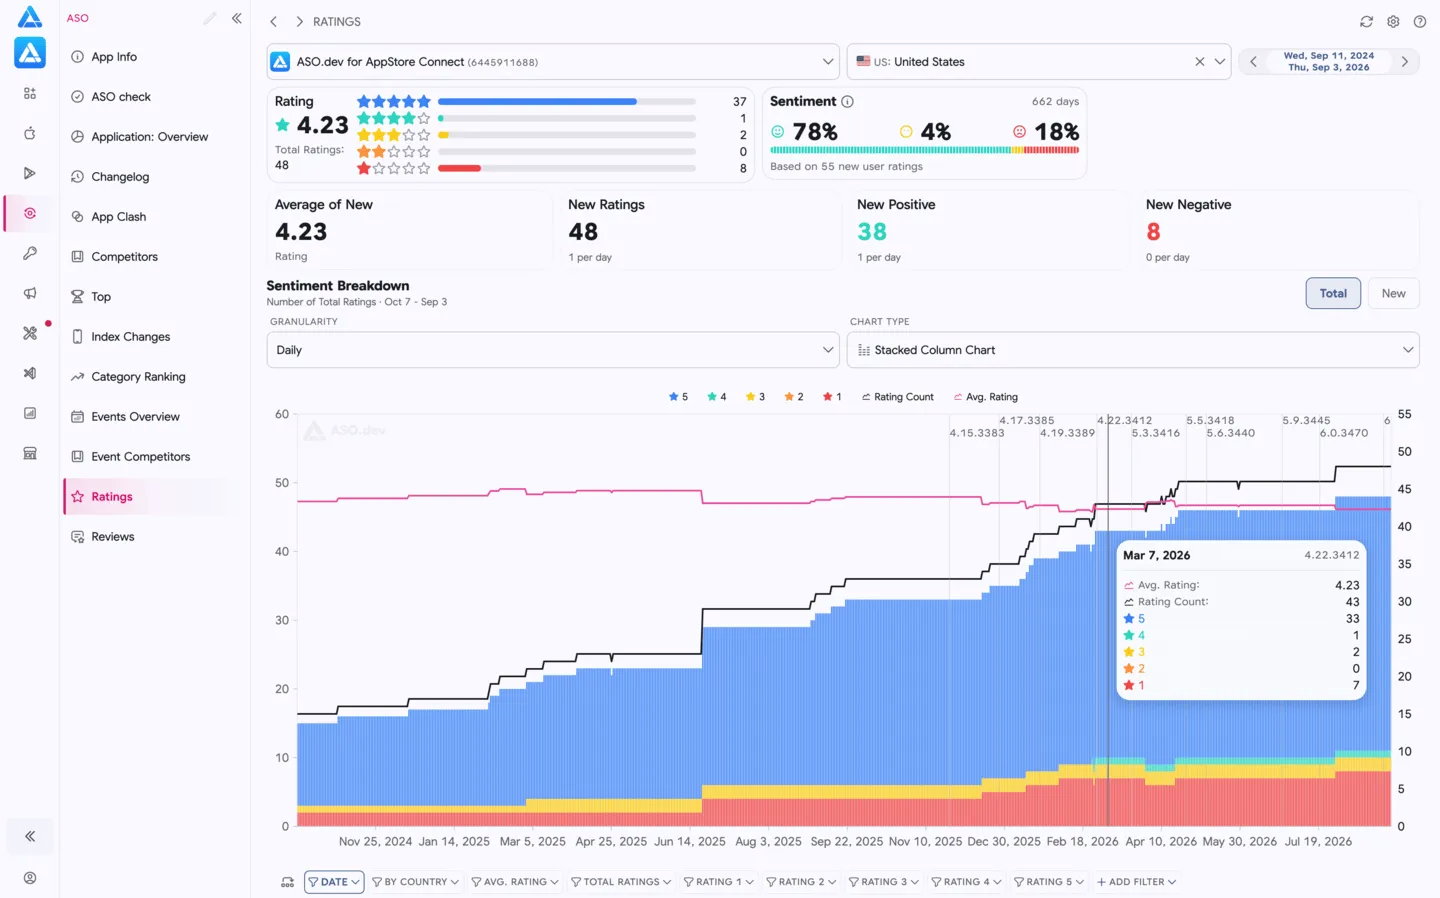
Task: Open the RATING 2 filter dropdown
Action: coord(800,882)
